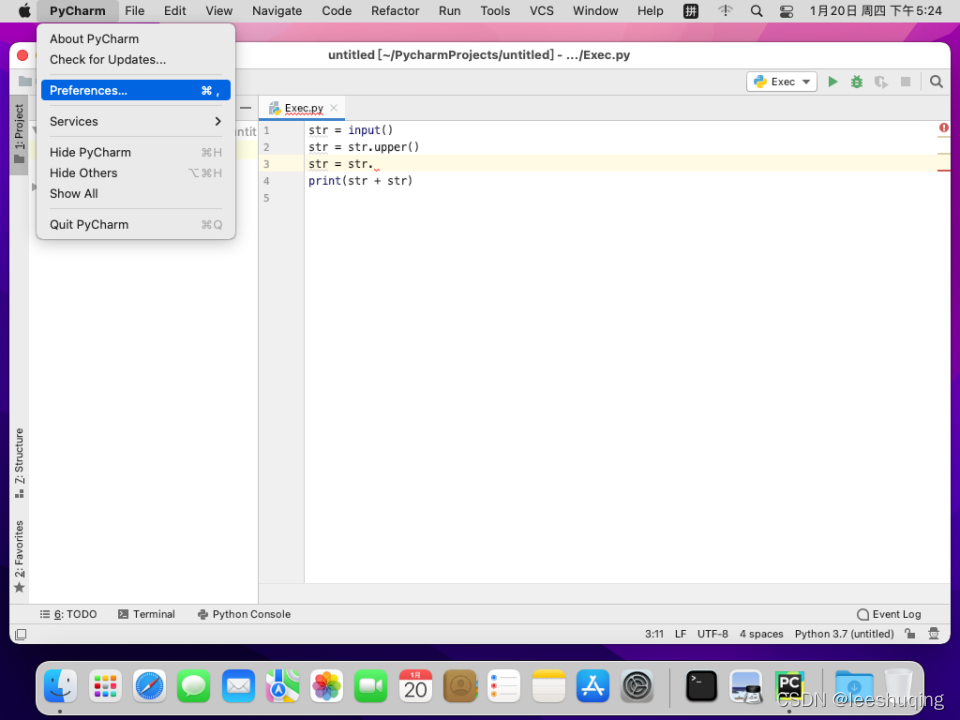Start debugging with the bug icon

857,81
